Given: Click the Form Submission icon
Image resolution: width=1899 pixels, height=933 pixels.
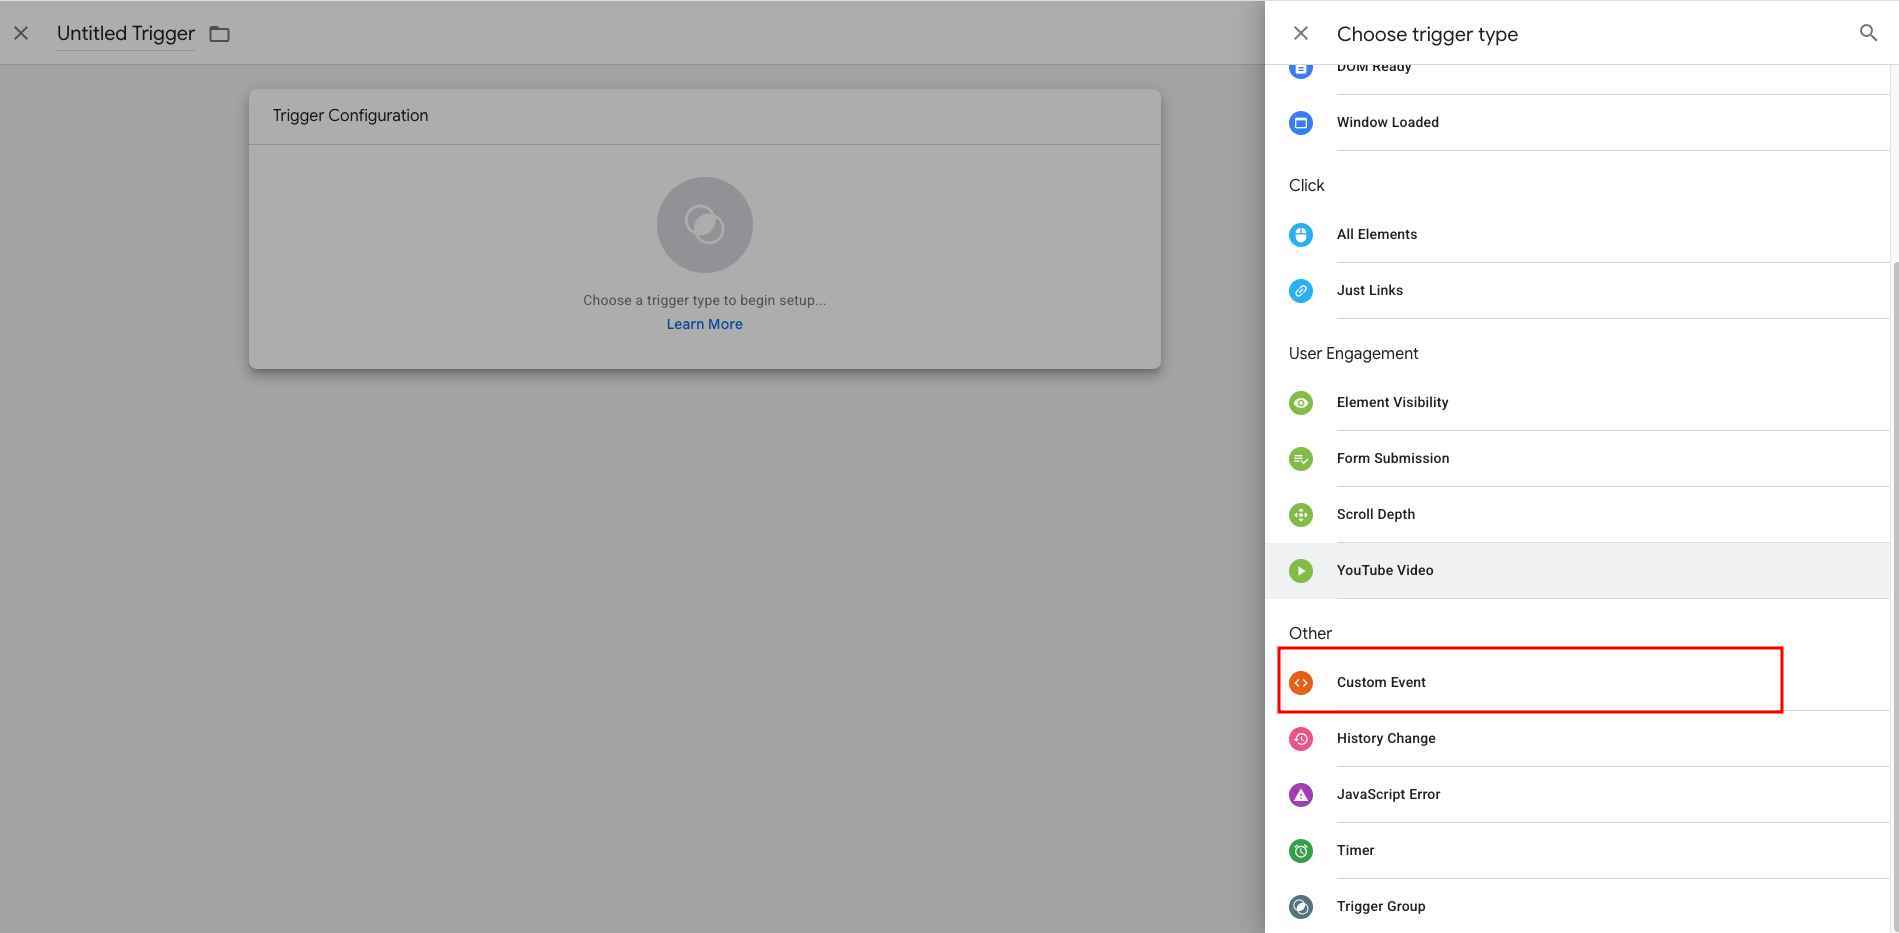Looking at the screenshot, I should (1300, 459).
